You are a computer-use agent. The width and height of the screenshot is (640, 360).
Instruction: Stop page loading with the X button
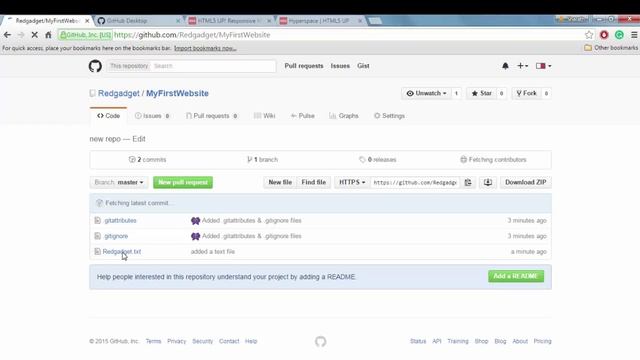coord(35,35)
